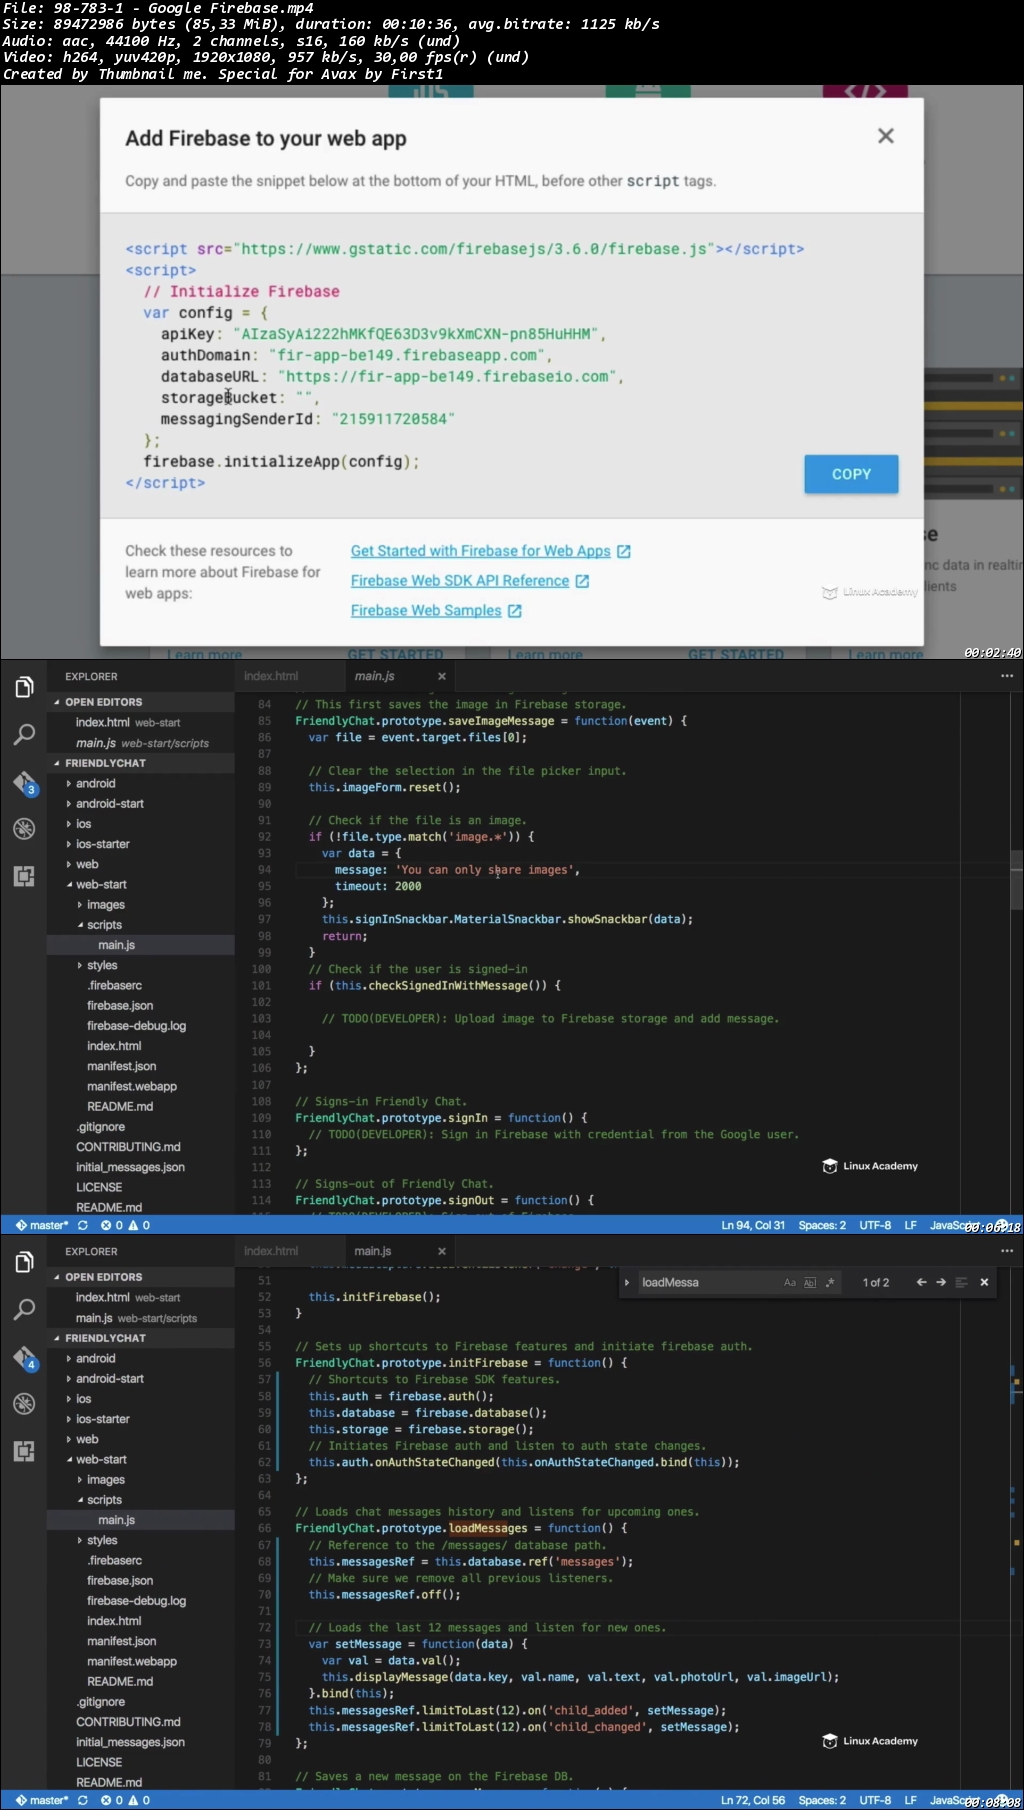
Task: Close the loadMessa find widget
Action: (x=984, y=1282)
